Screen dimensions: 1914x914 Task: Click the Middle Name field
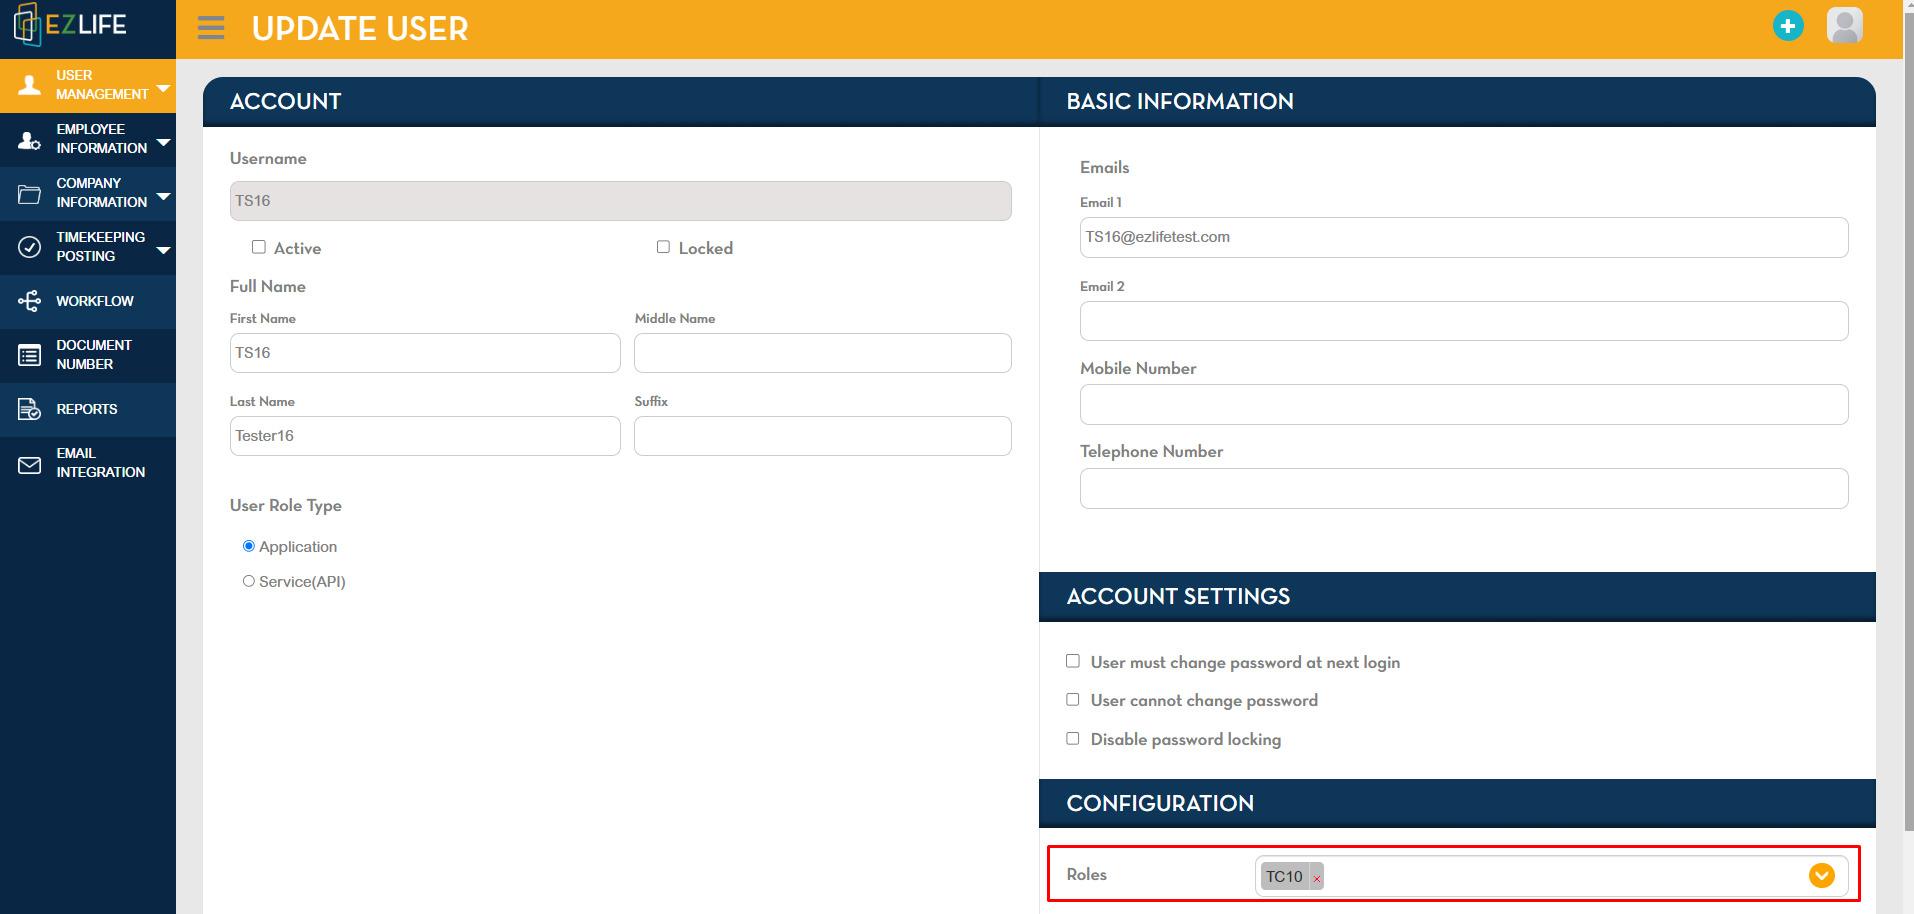pyautogui.click(x=823, y=353)
